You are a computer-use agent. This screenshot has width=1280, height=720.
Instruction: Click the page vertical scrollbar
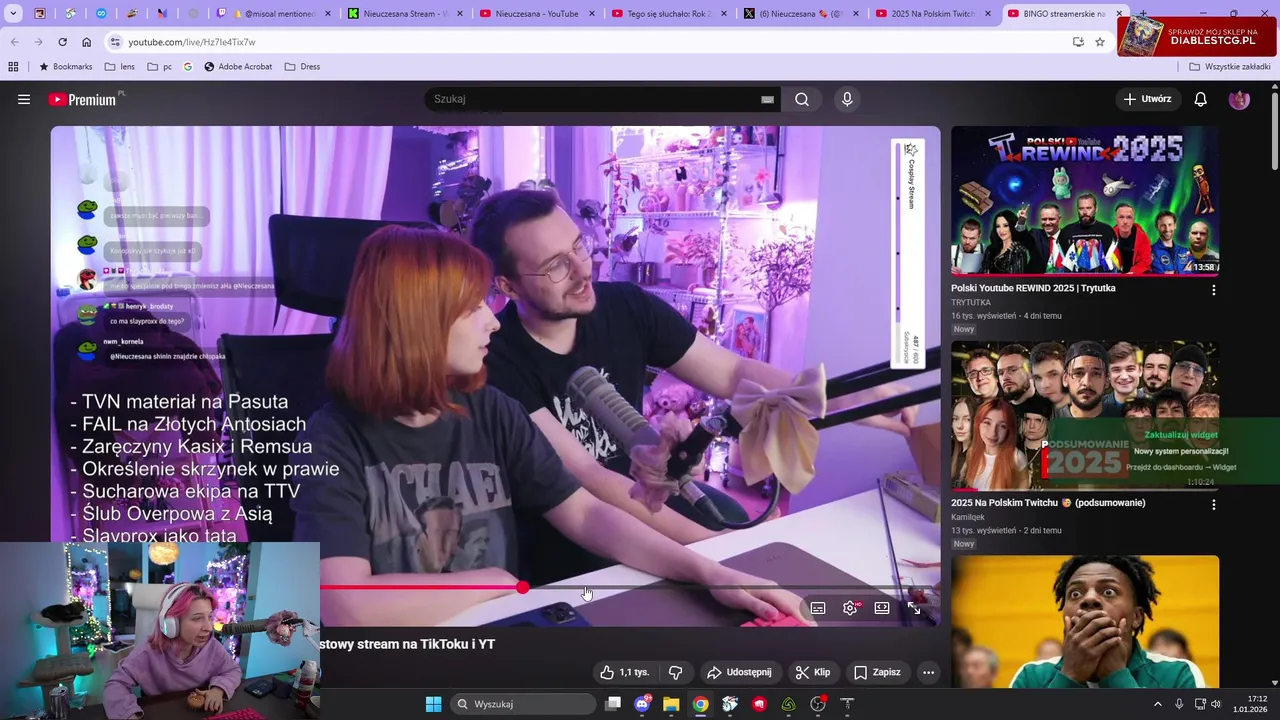pos(1274,130)
